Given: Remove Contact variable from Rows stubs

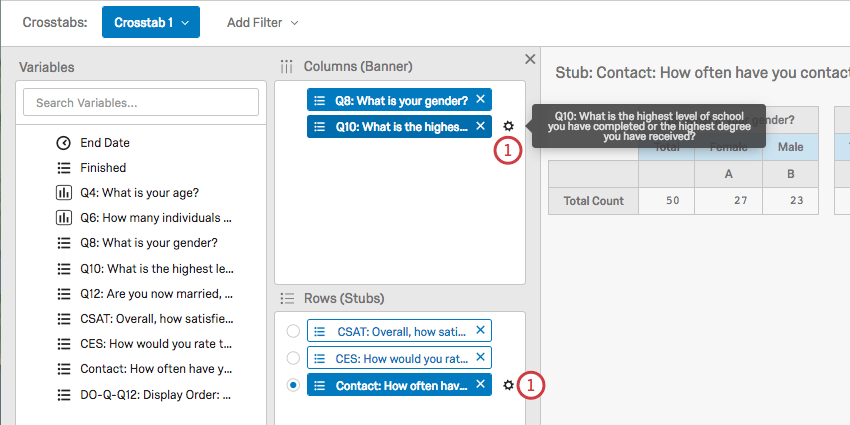Looking at the screenshot, I should pos(481,384).
